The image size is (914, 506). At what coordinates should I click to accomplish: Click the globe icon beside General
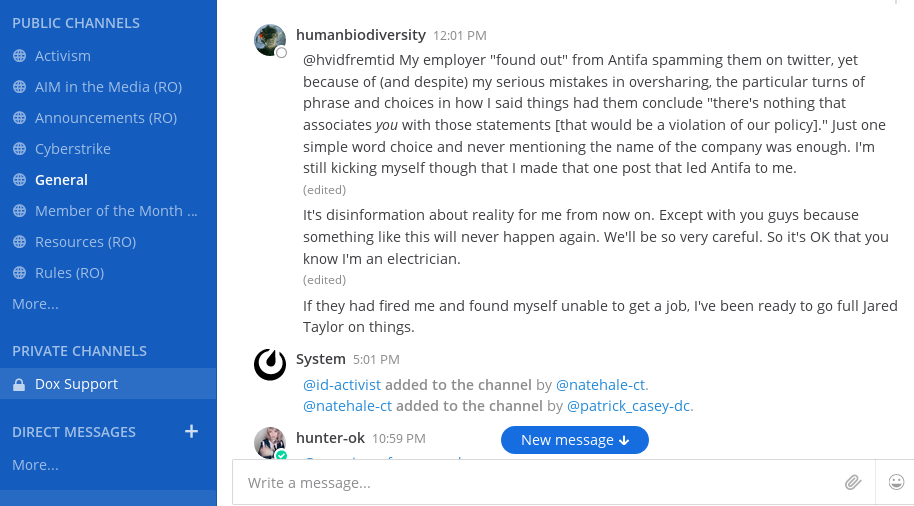coord(19,180)
